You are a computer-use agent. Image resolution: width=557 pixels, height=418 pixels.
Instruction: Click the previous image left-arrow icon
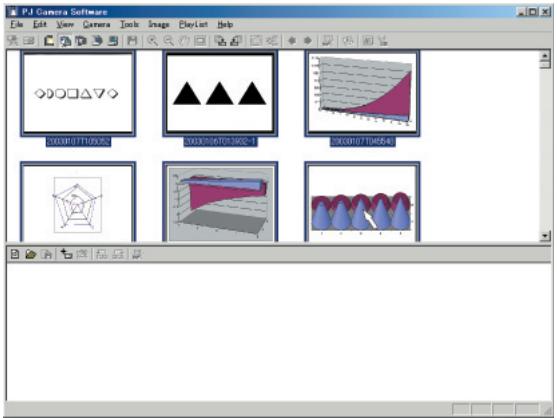click(x=292, y=41)
